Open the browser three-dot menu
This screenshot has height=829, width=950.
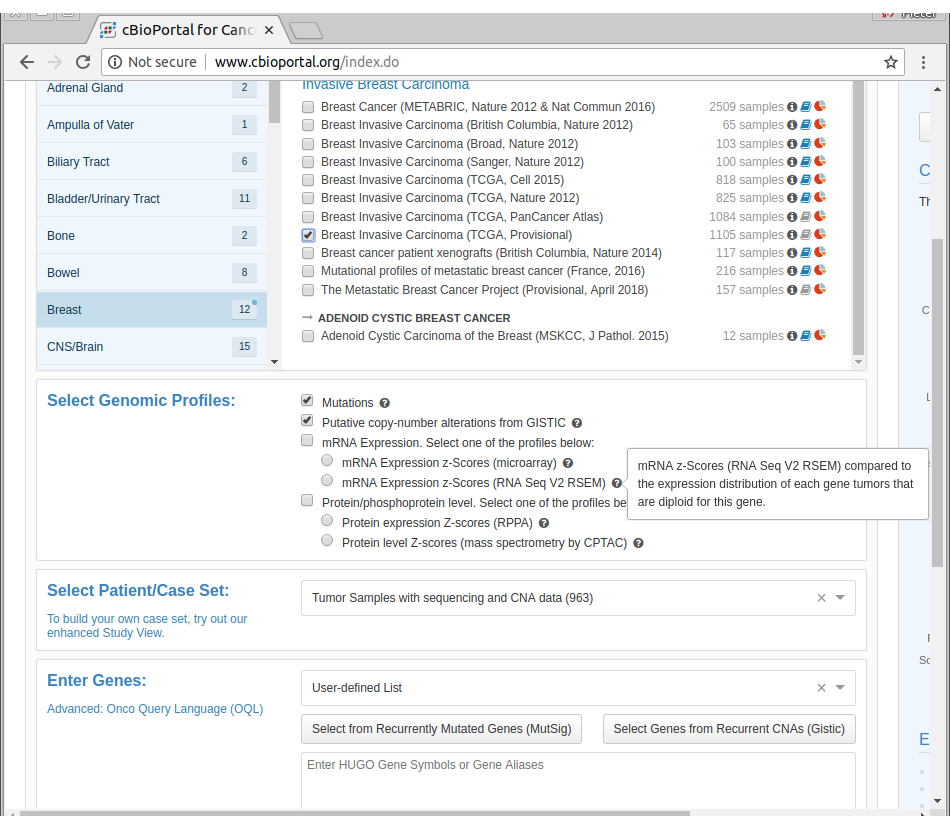click(x=924, y=61)
